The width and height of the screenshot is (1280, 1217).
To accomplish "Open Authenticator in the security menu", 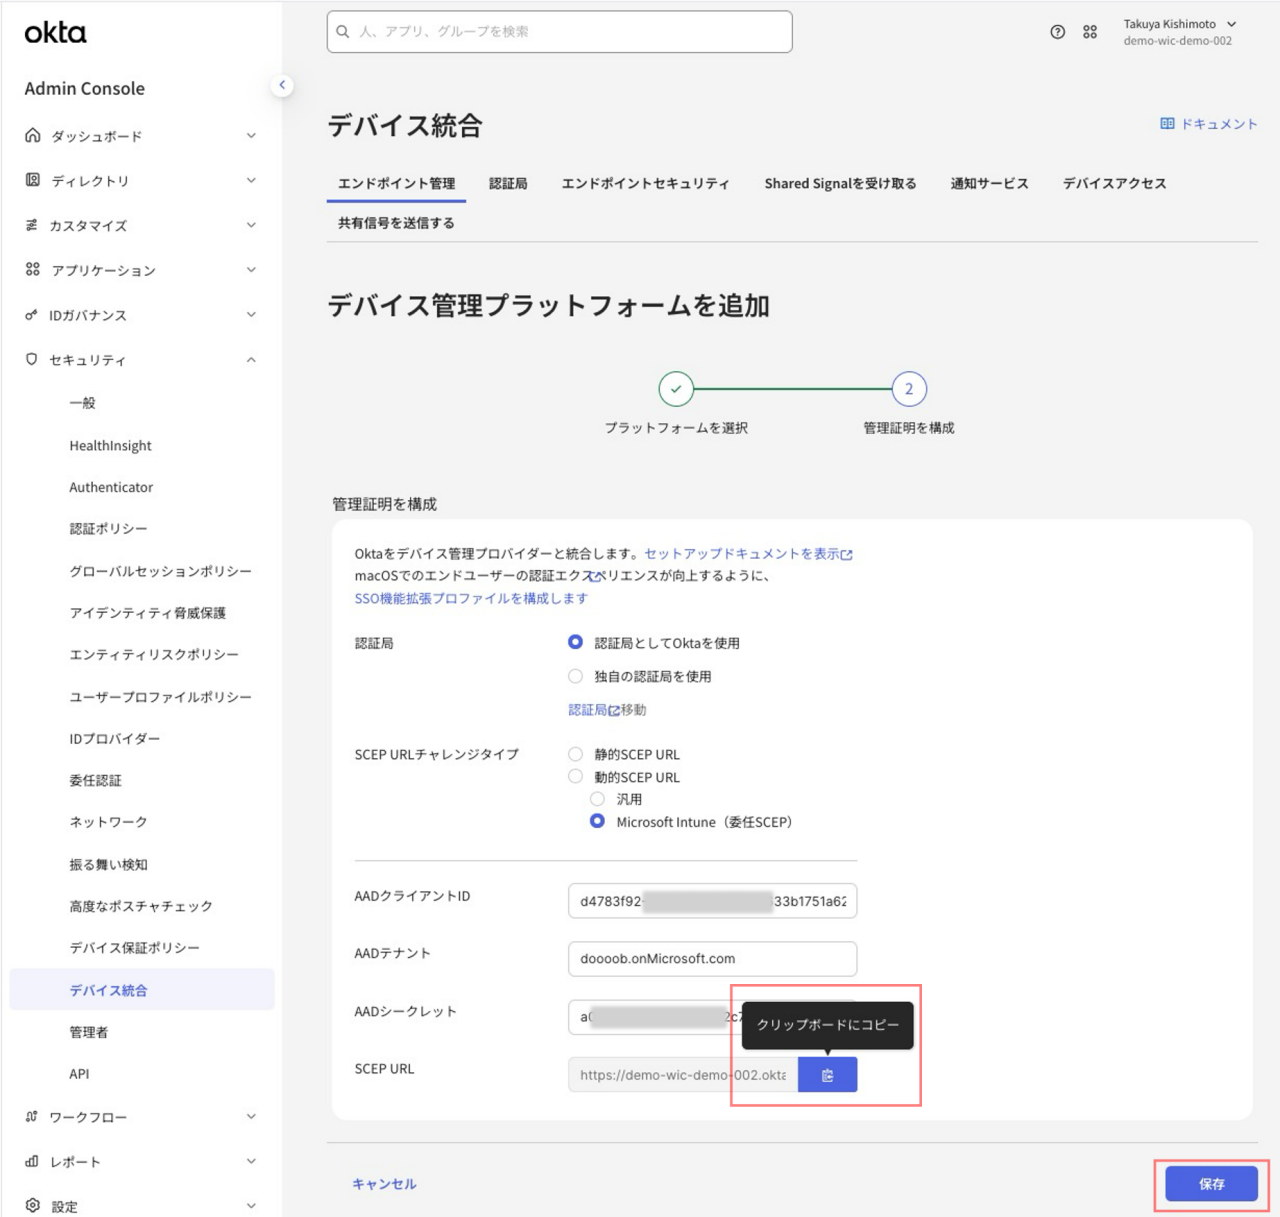I will pos(111,487).
